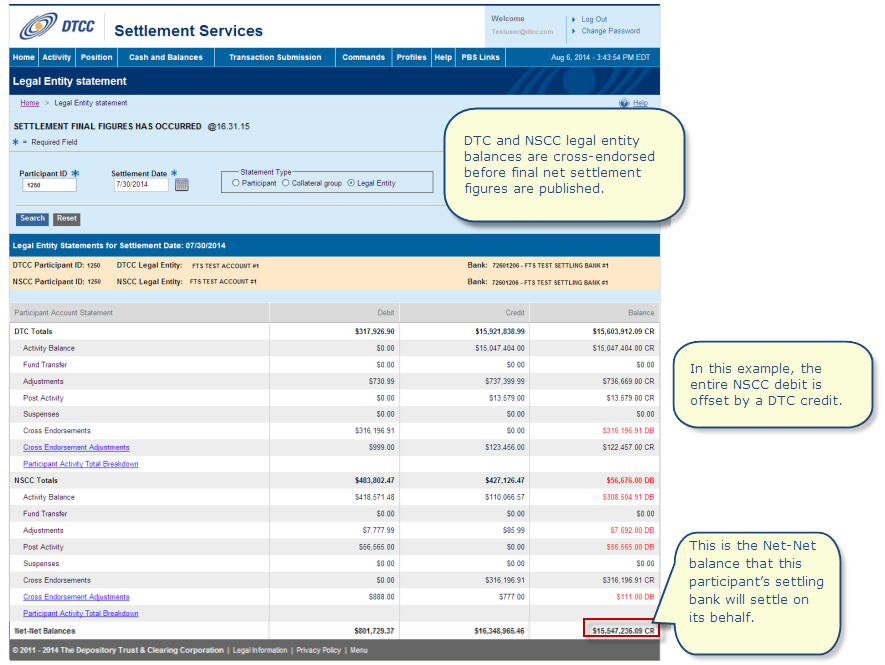885x665 pixels.
Task: Click the DTC Totals row label
Action: 33,331
